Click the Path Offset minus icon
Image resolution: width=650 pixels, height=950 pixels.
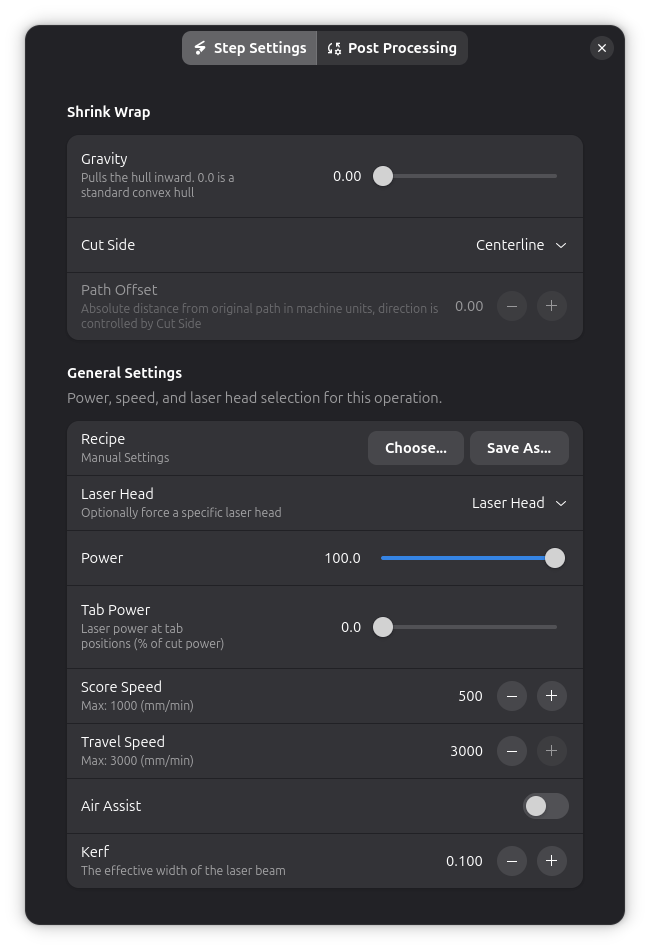[512, 306]
